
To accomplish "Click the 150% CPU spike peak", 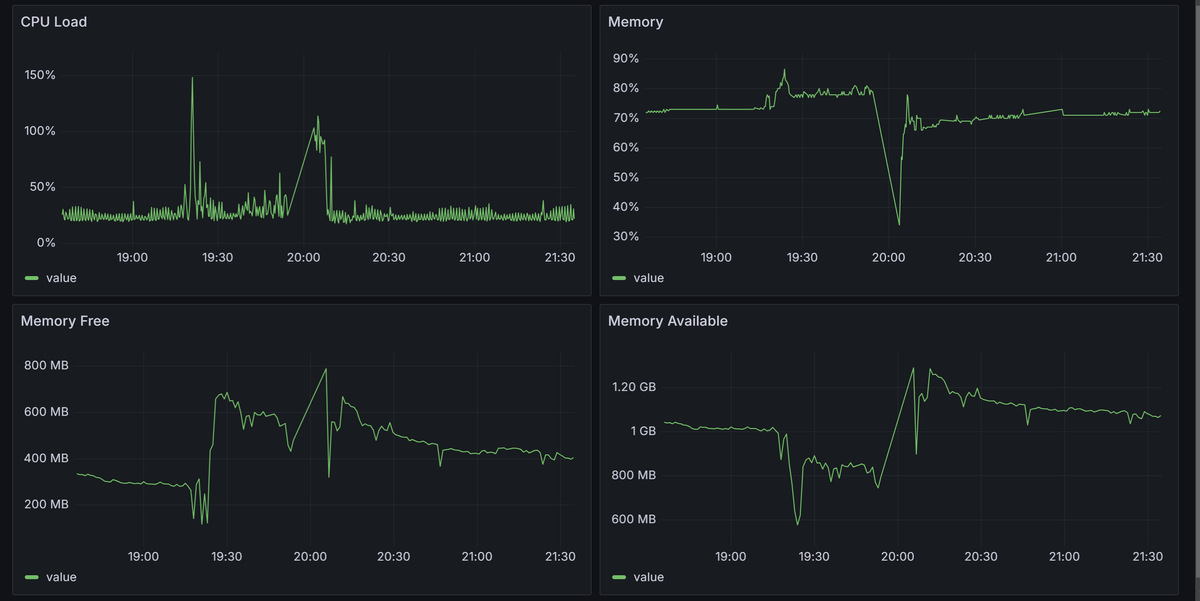I will (192, 78).
